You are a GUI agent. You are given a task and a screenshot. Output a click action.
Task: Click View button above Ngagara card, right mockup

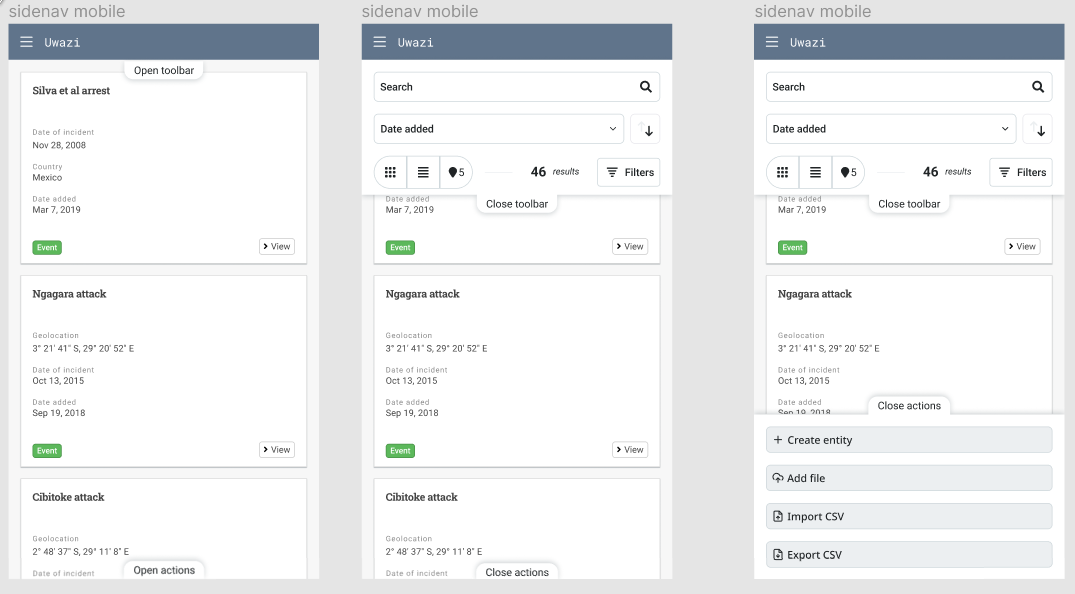pos(1022,246)
